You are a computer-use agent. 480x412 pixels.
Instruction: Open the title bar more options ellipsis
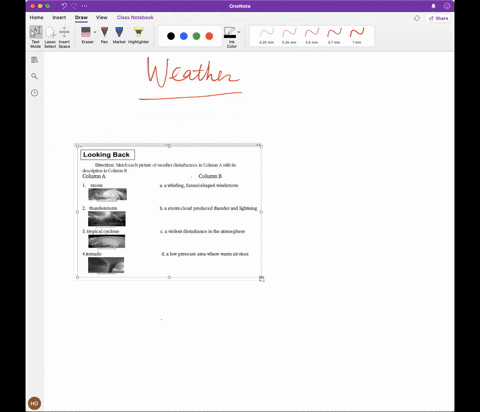[84, 6]
